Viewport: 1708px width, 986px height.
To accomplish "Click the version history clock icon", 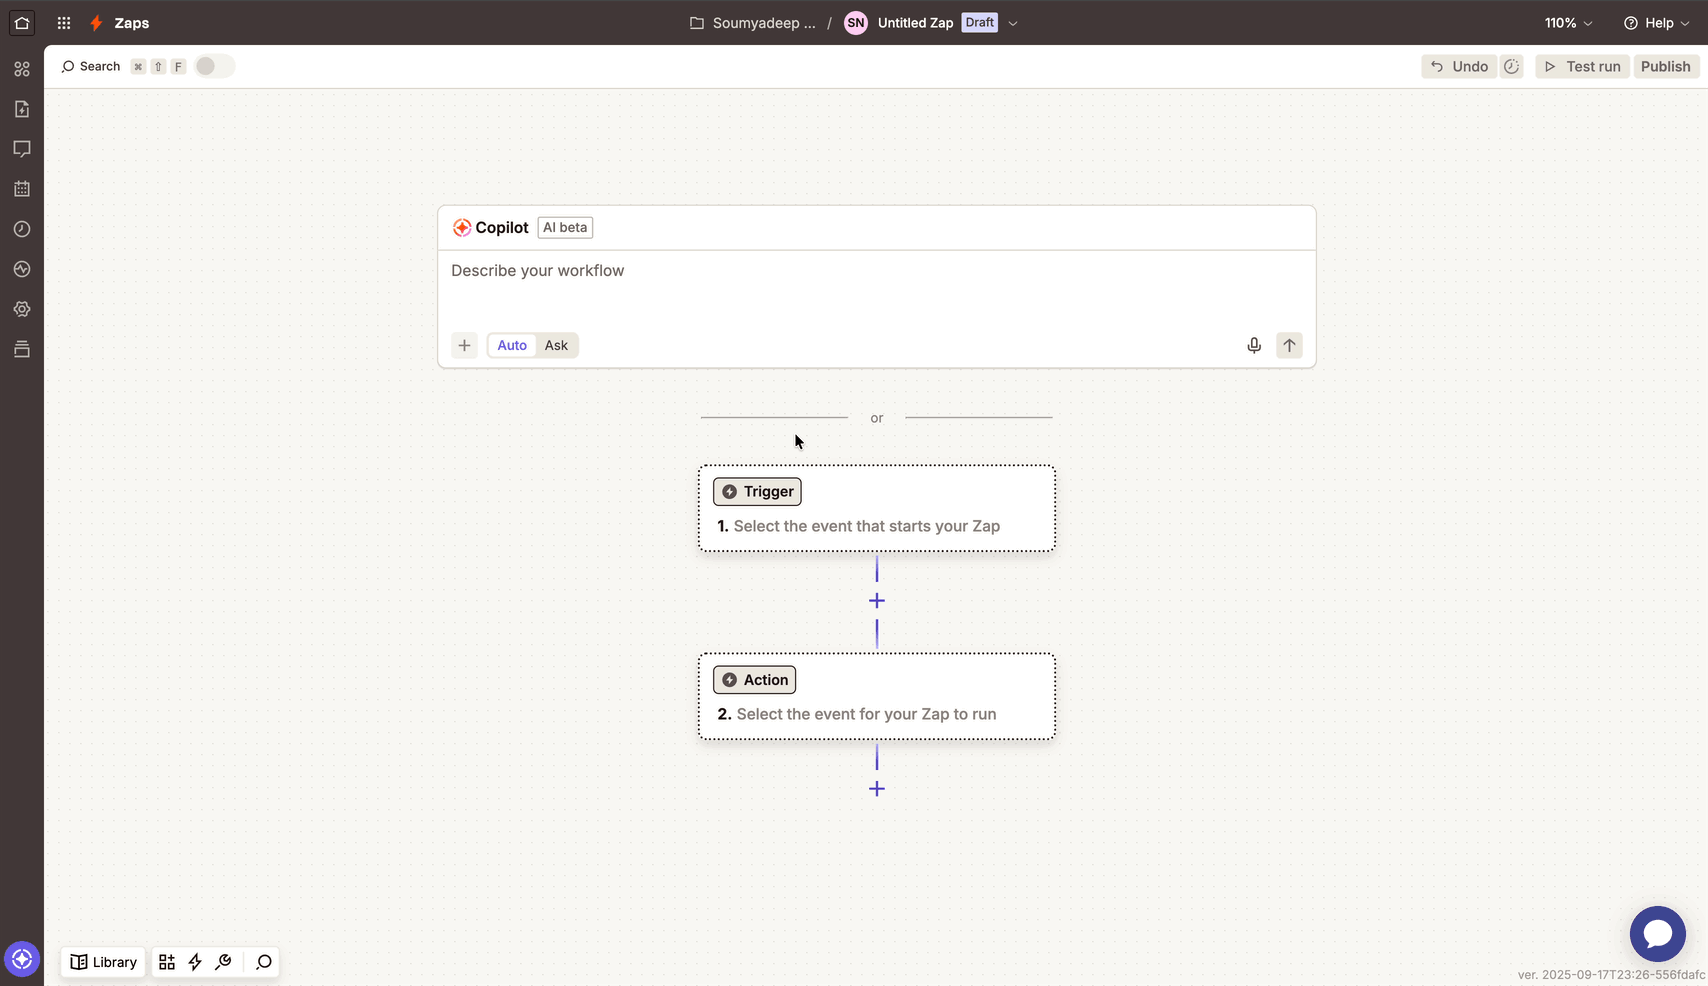I will coord(1511,66).
